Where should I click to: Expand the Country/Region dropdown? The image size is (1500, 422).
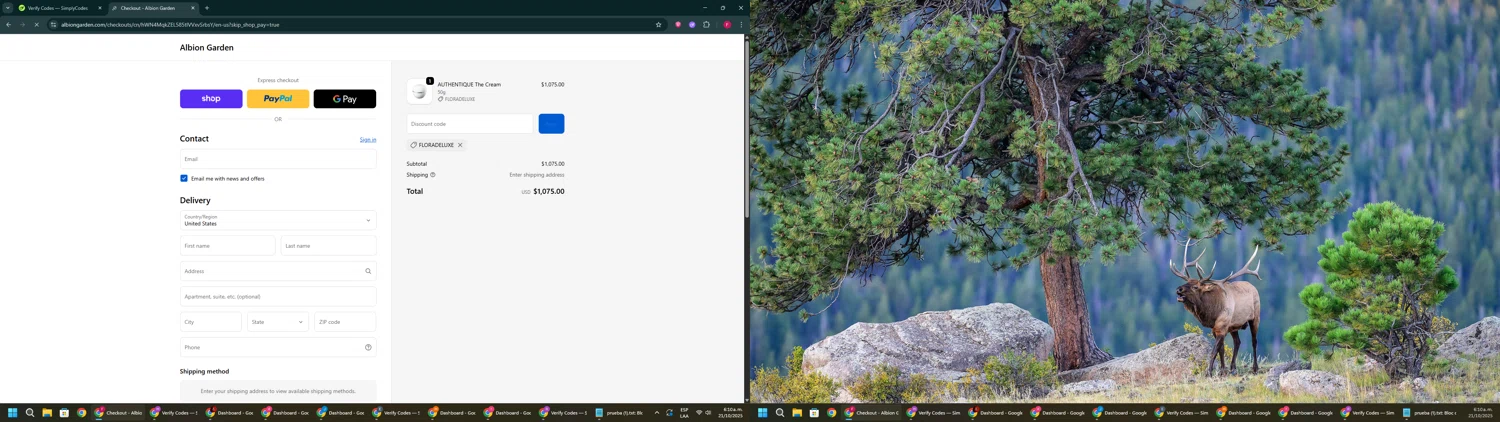click(278, 220)
